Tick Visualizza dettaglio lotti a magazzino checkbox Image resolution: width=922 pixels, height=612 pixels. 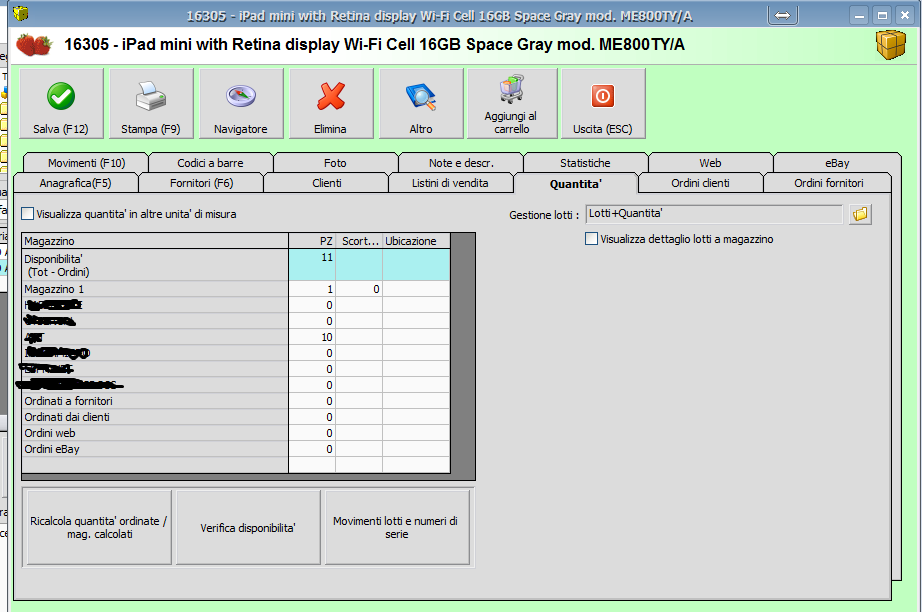592,239
